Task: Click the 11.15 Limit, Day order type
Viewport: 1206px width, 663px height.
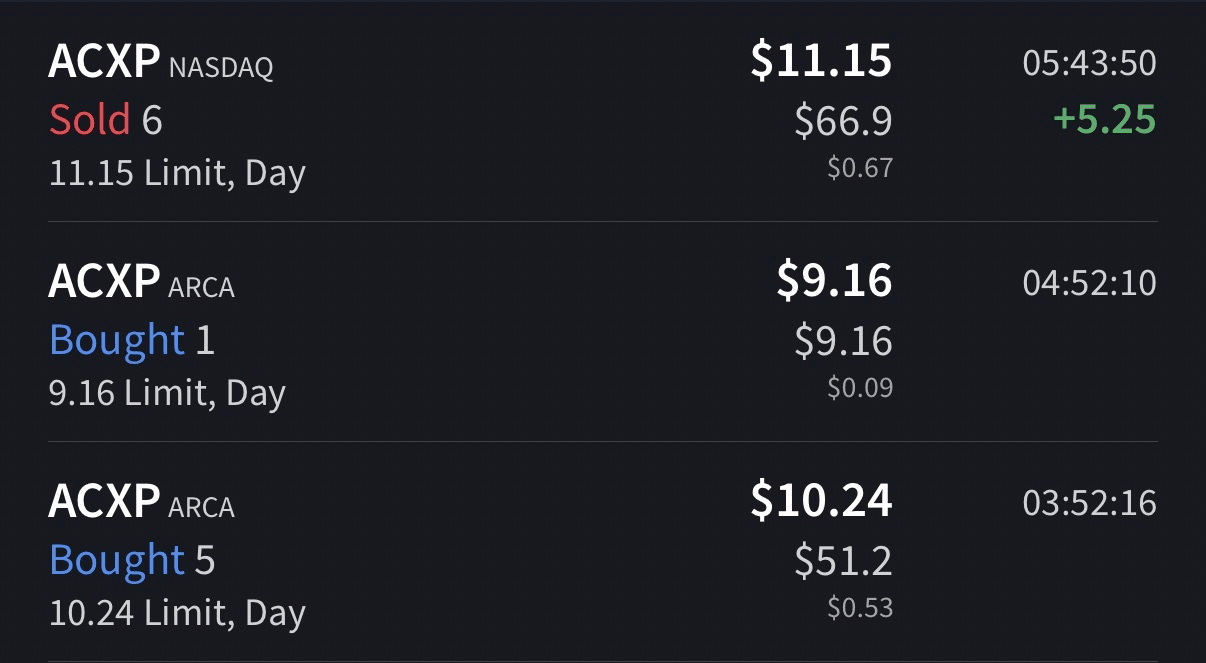Action: [177, 173]
